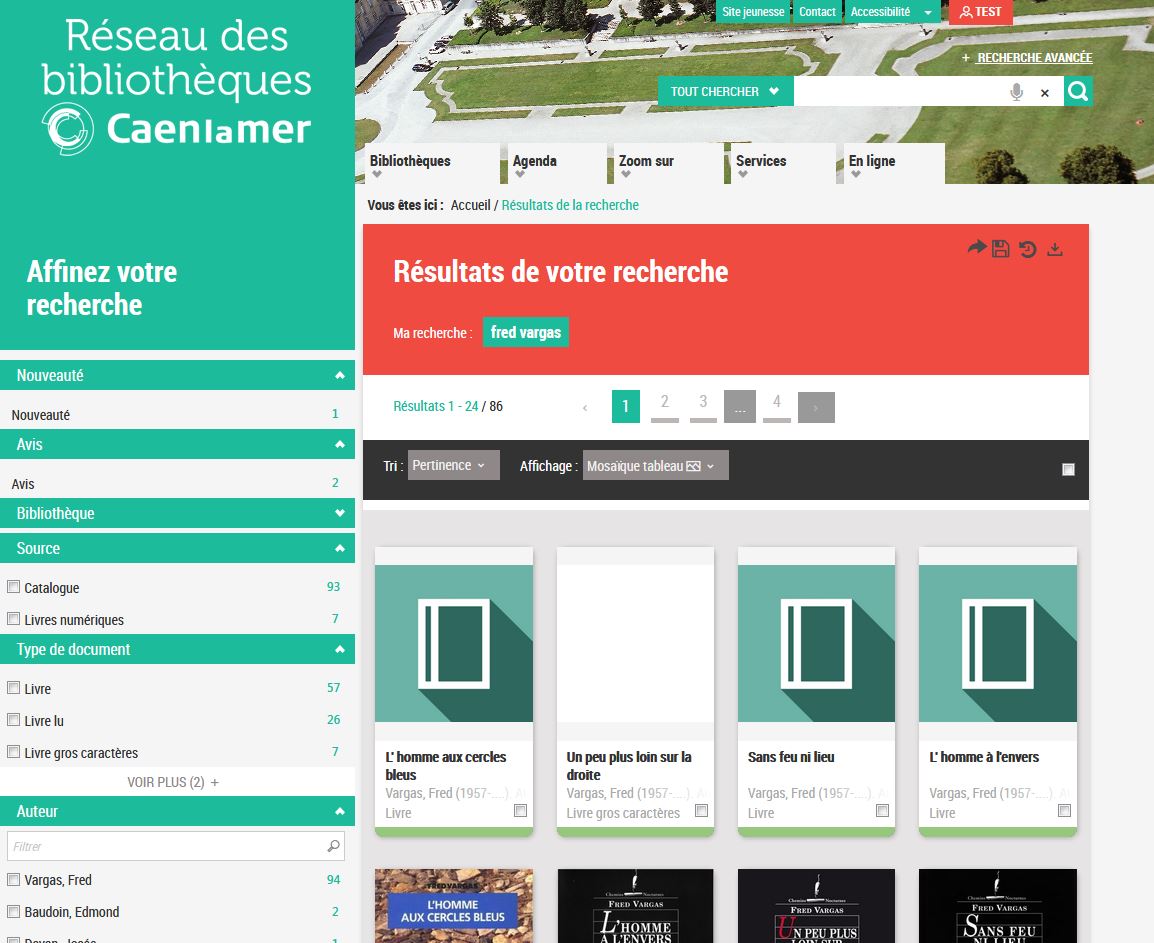This screenshot has height=943, width=1154.
Task: Click the magnifying glass search button
Action: [x=1078, y=92]
